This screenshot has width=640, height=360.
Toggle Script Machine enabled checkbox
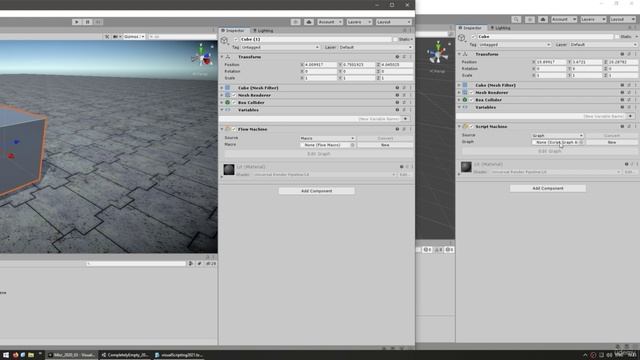(x=471, y=127)
